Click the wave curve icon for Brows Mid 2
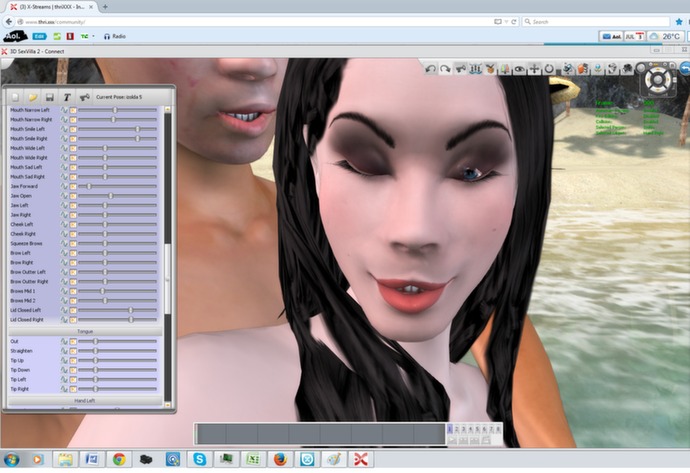 click(x=64, y=301)
